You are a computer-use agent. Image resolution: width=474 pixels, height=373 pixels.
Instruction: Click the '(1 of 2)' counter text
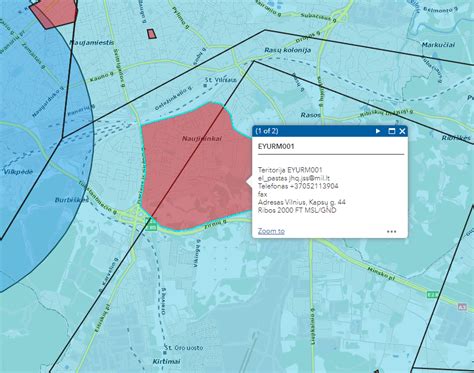point(267,131)
